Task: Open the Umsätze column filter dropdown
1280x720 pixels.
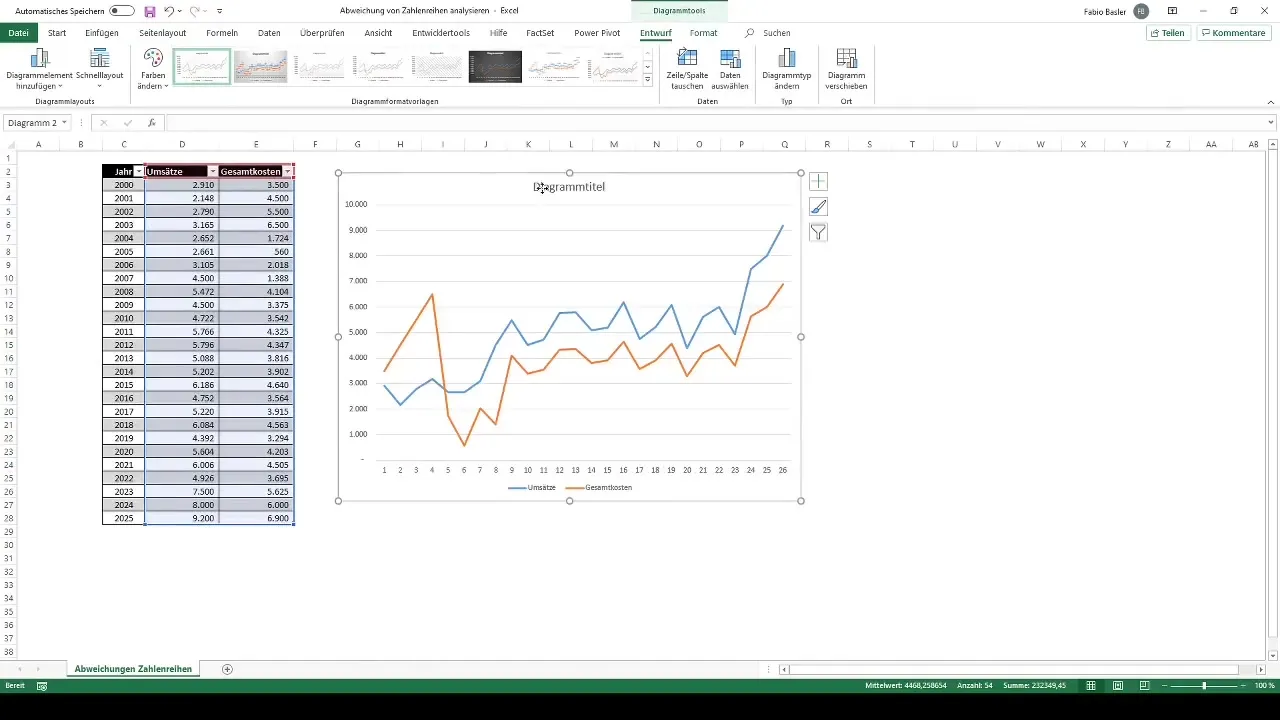Action: tap(212, 172)
